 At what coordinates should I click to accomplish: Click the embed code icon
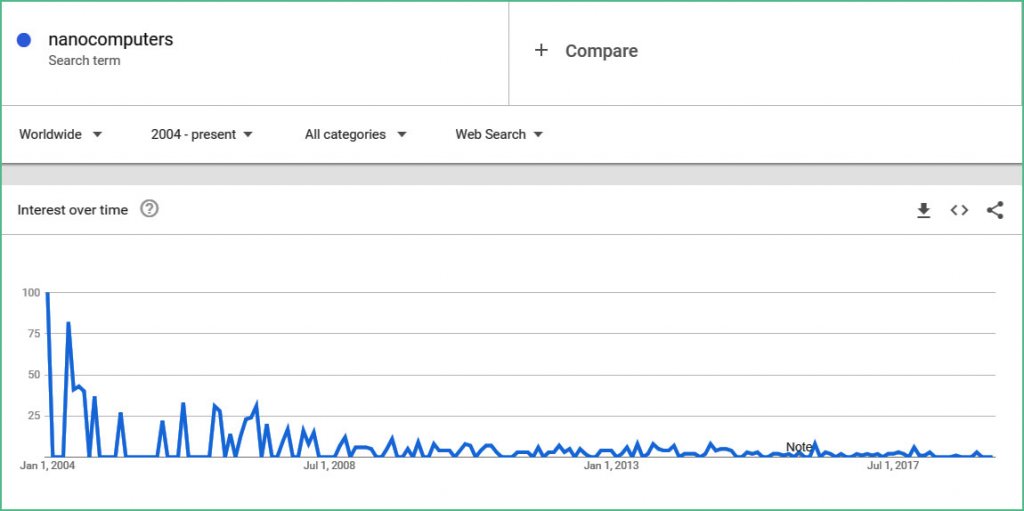click(959, 210)
